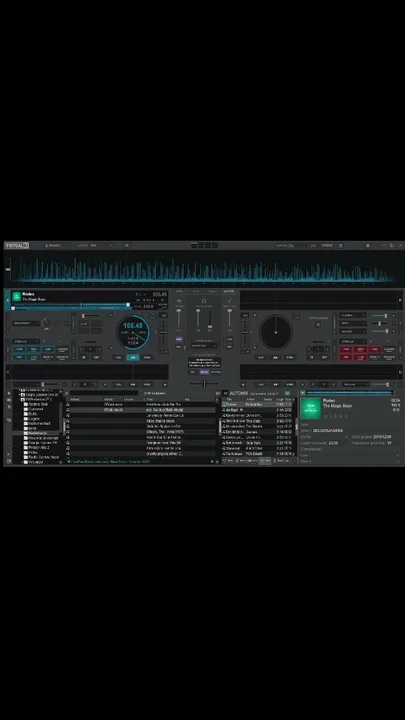Select the highlighted track row in song list
405x720 pixels.
click(142, 410)
